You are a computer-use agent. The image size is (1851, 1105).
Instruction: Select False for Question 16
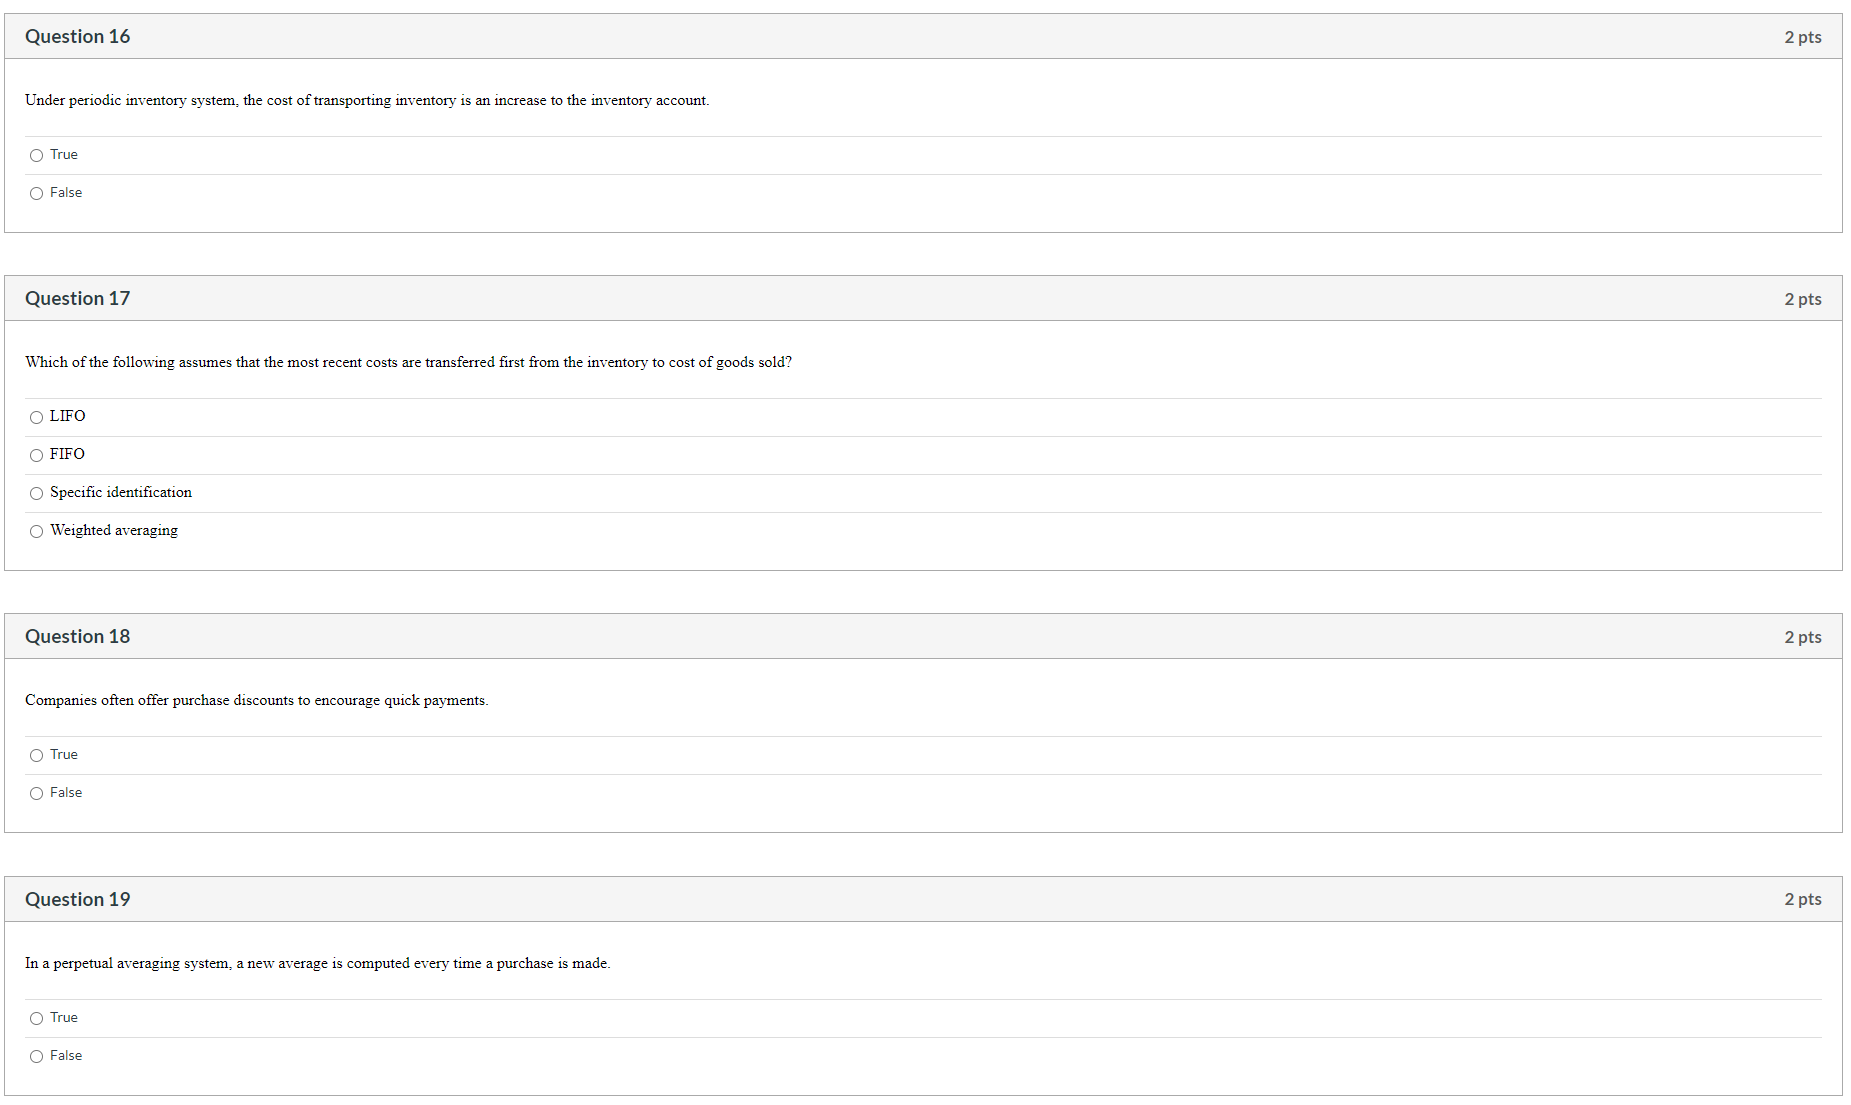(x=36, y=193)
